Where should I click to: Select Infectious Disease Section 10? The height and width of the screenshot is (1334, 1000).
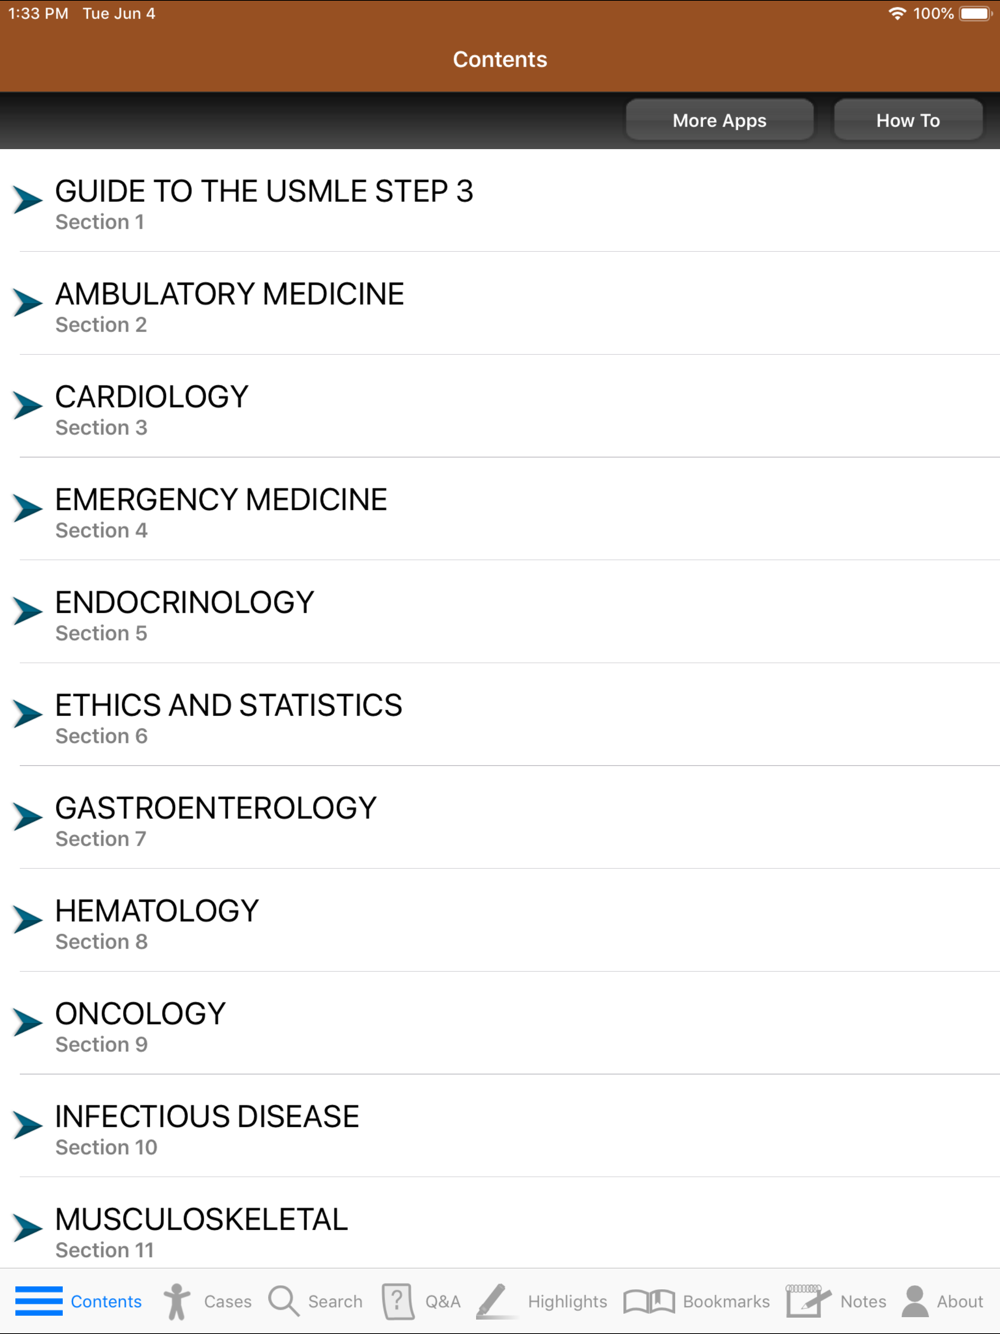(500, 1127)
